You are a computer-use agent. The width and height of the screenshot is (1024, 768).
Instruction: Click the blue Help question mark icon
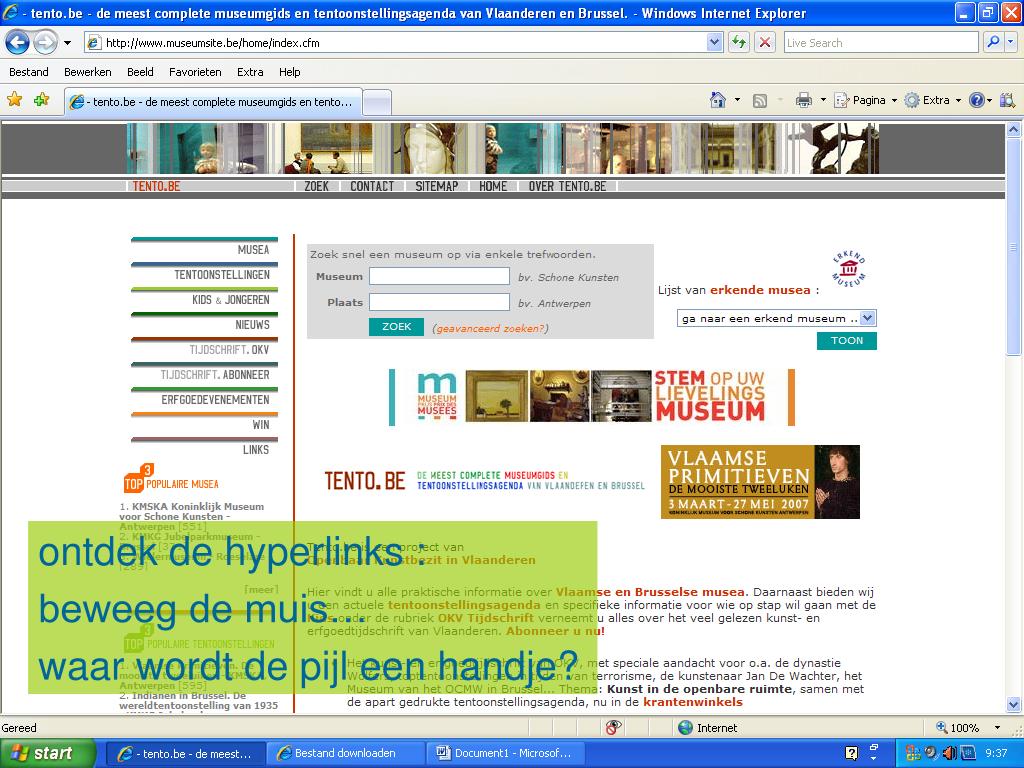[x=977, y=100]
